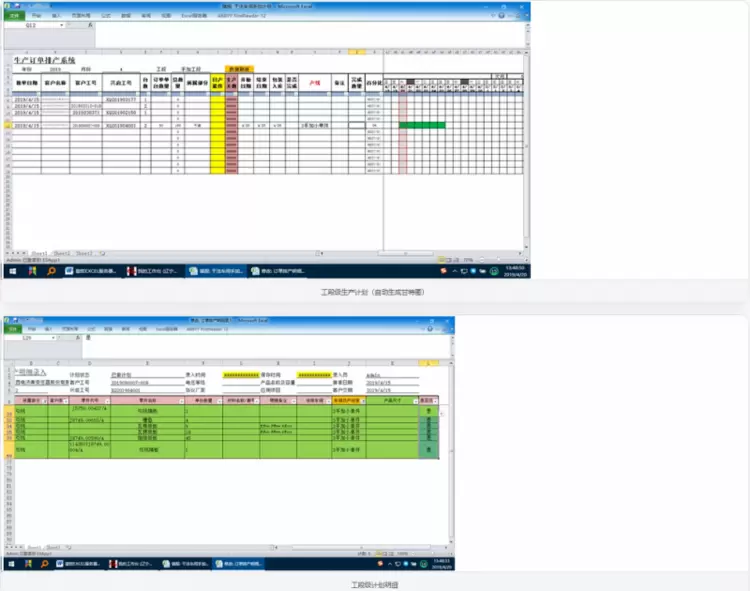This screenshot has height=591, width=750.
Task: Click insert worksheet icon in upper window
Action: [x=102, y=253]
